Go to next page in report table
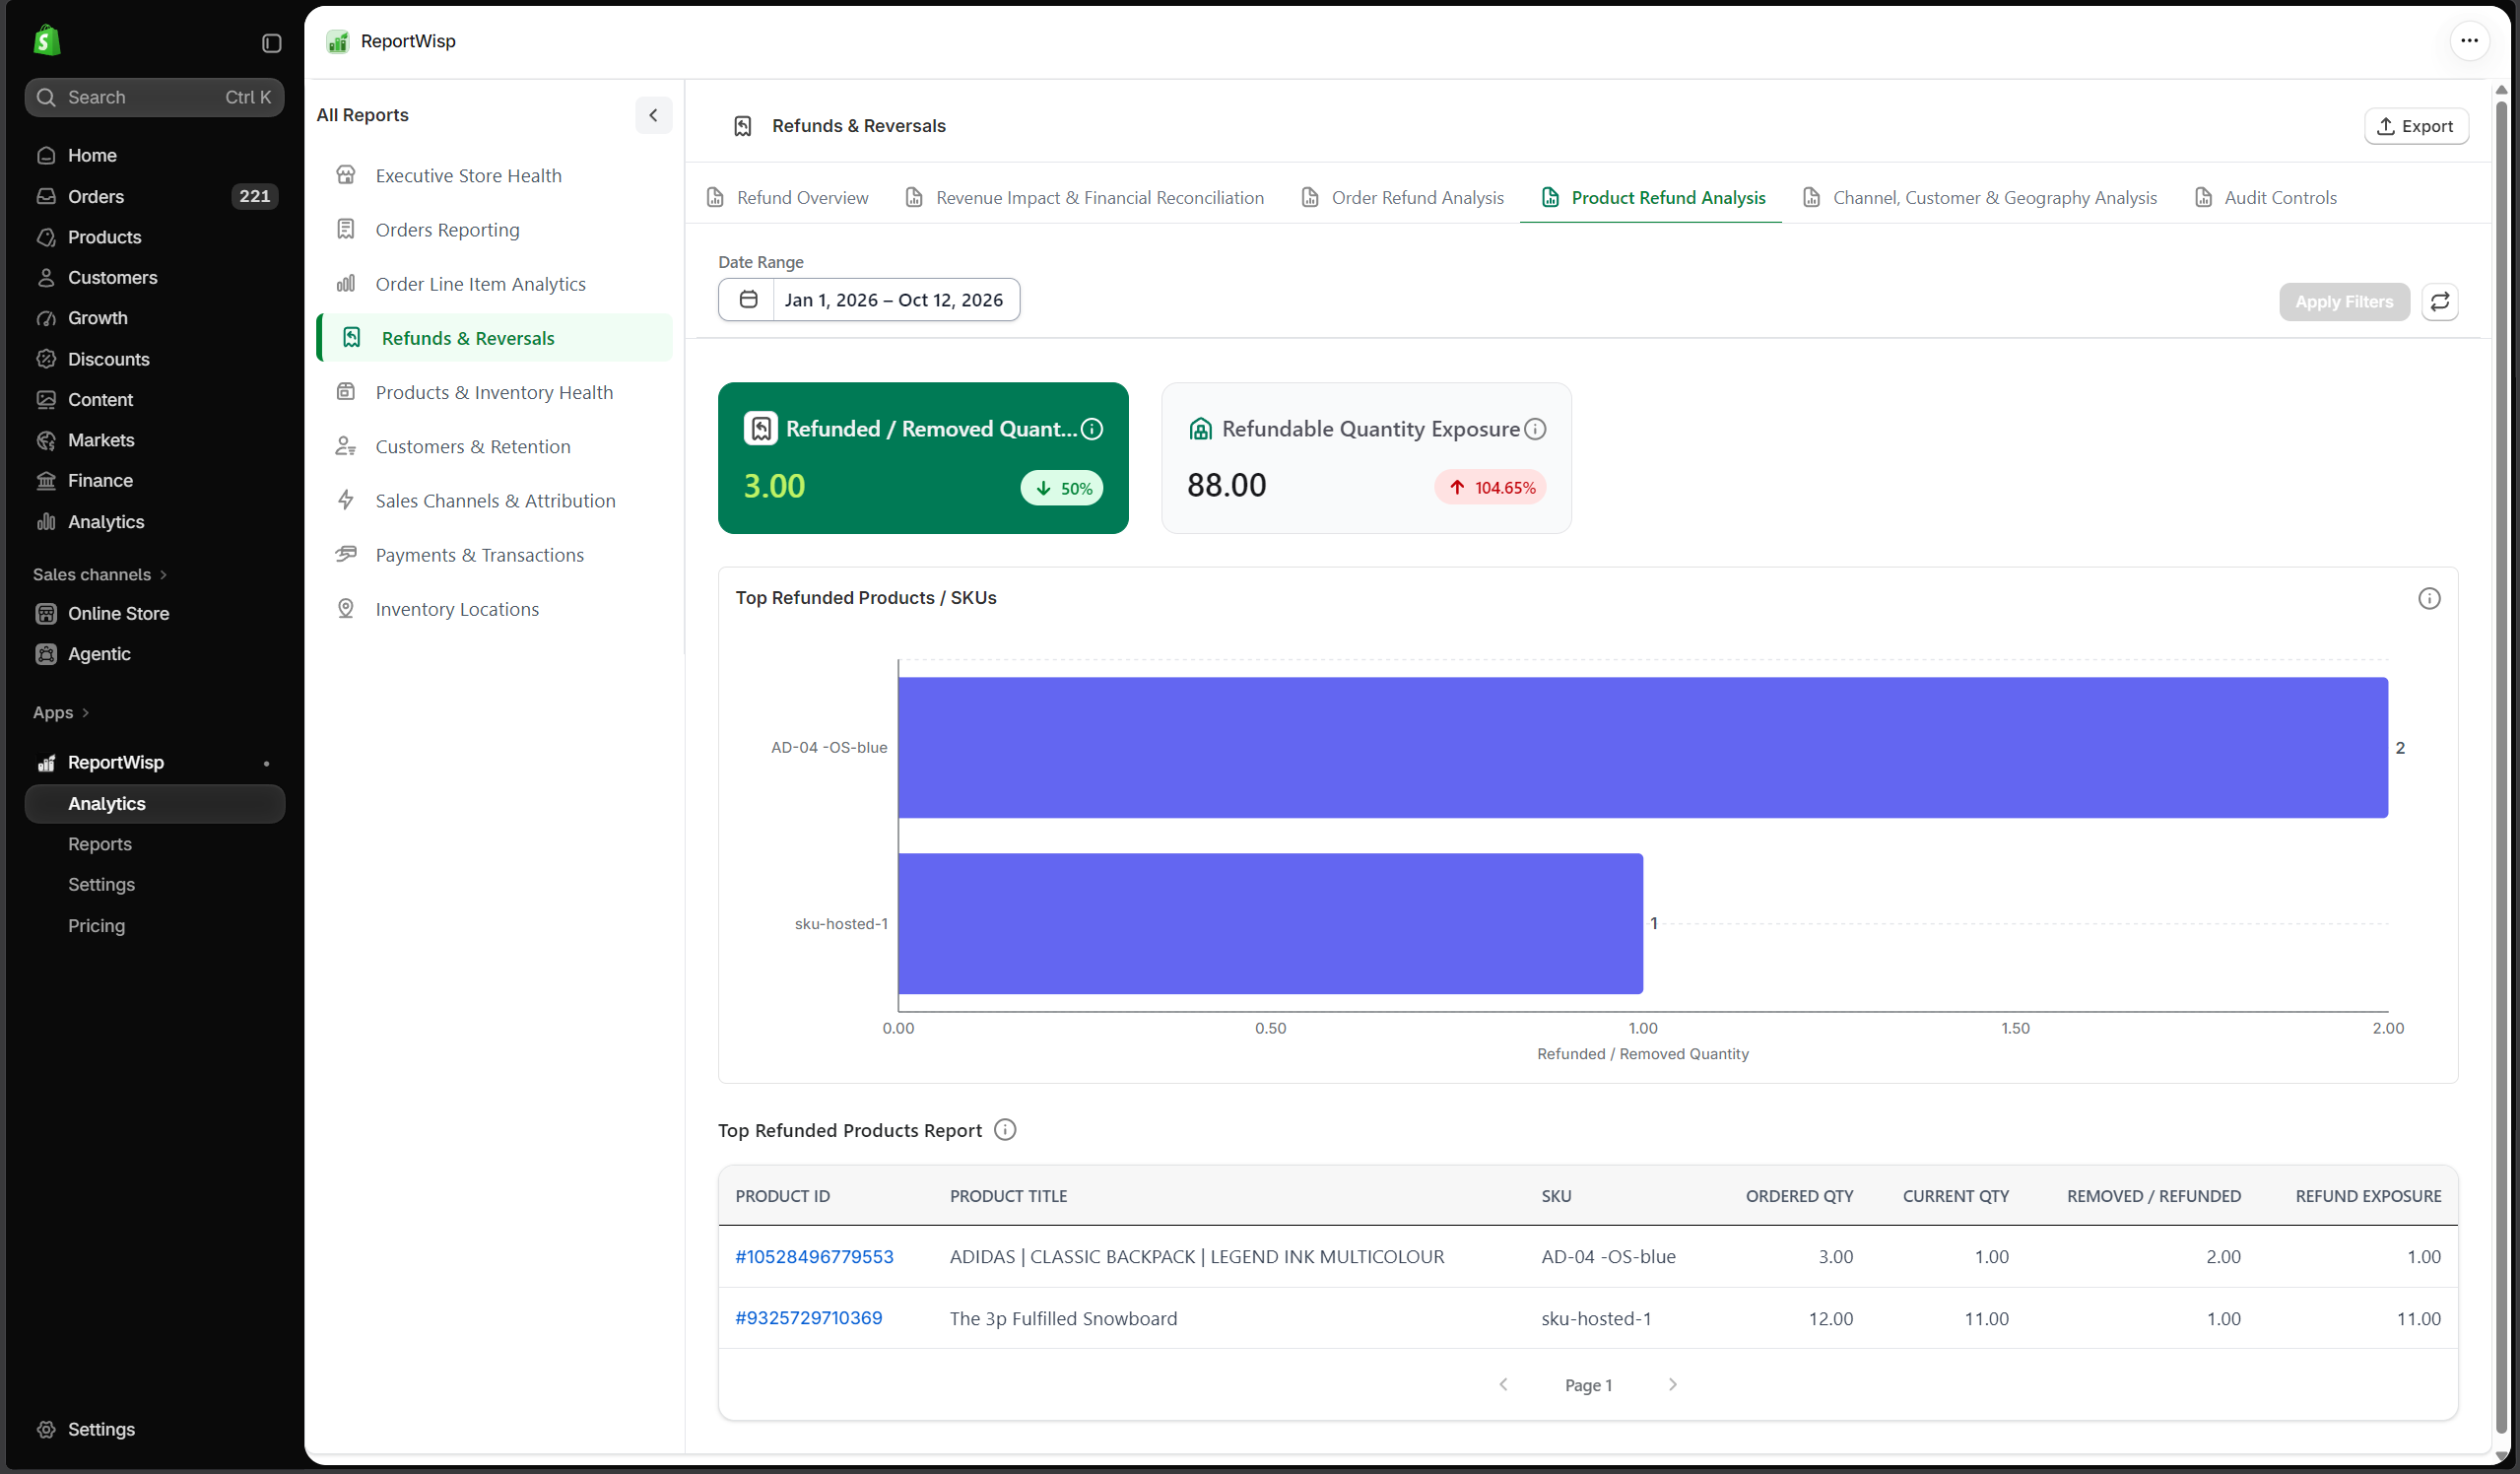 [x=1672, y=1385]
